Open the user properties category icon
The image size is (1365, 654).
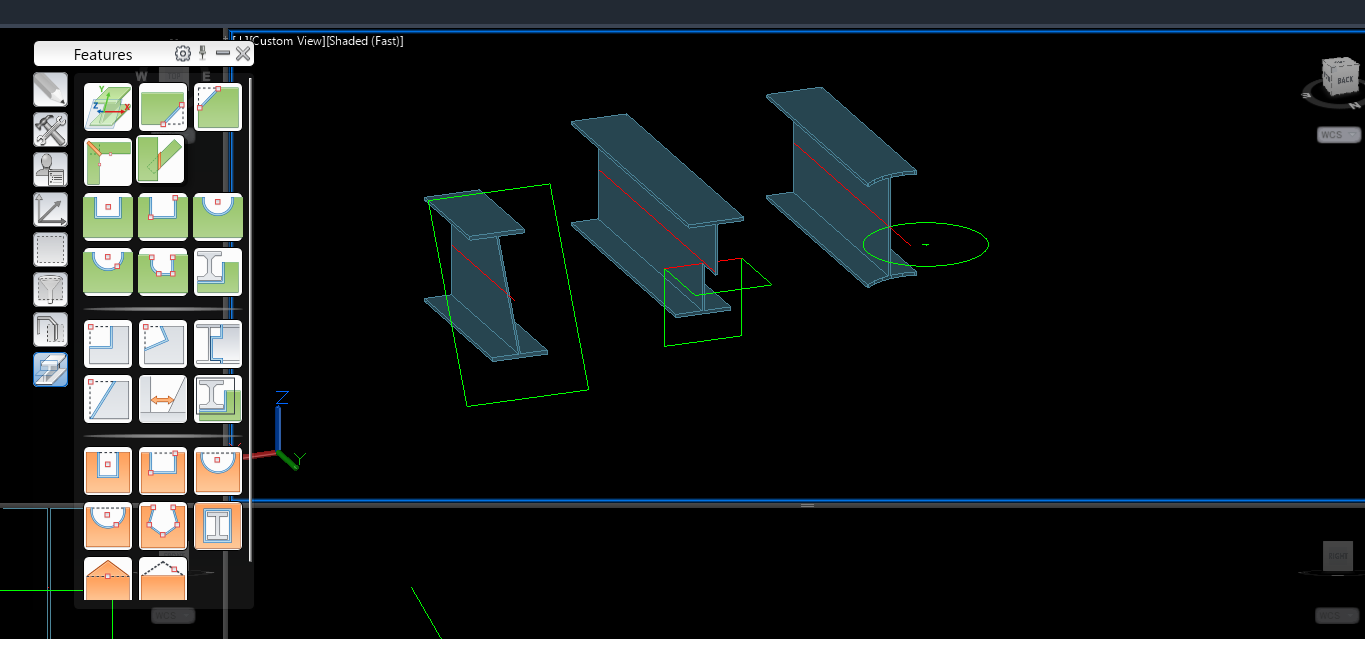tap(50, 169)
